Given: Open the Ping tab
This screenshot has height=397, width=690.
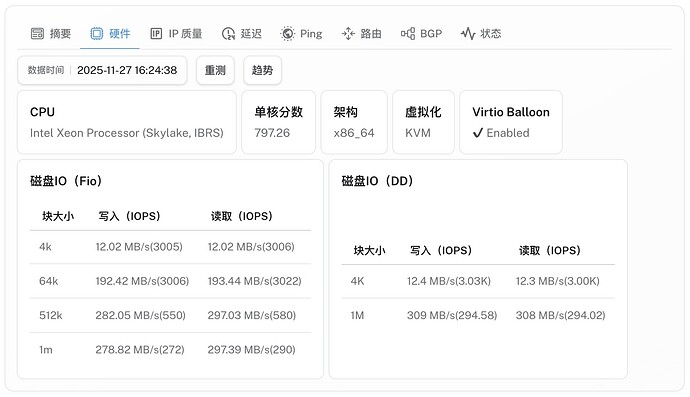Looking at the screenshot, I should 301,33.
